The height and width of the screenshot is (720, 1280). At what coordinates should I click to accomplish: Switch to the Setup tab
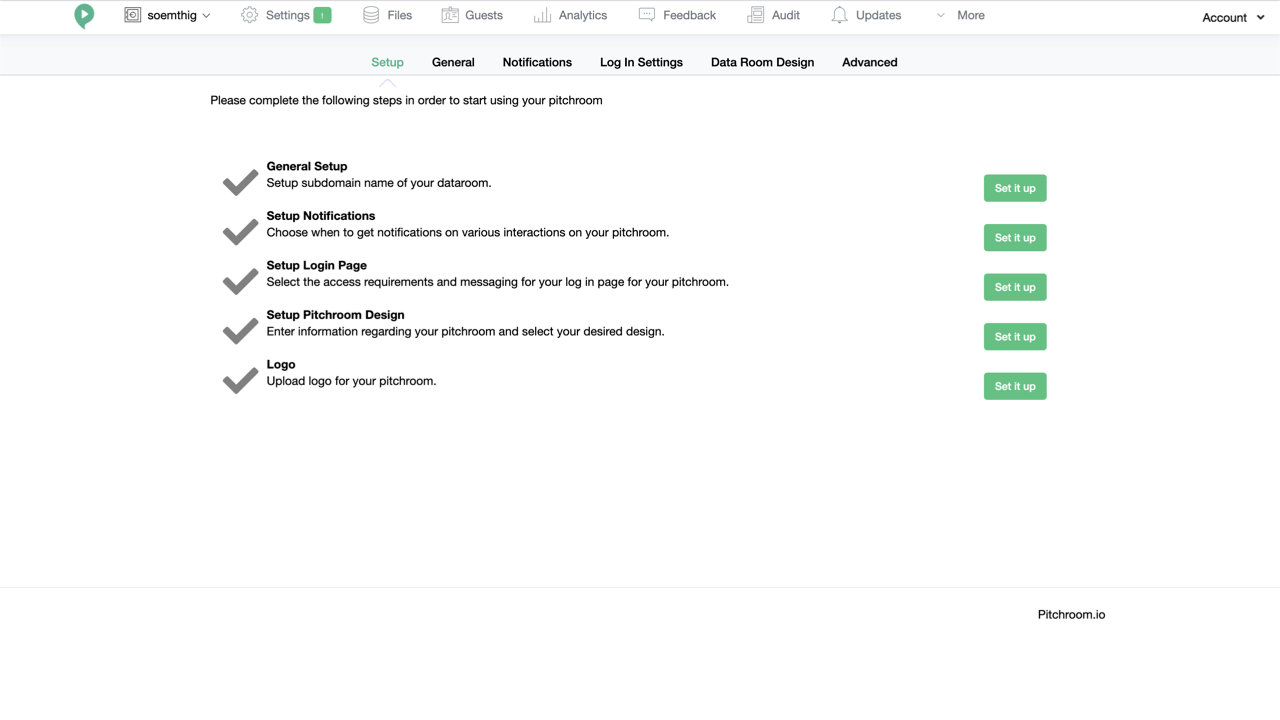pyautogui.click(x=387, y=62)
